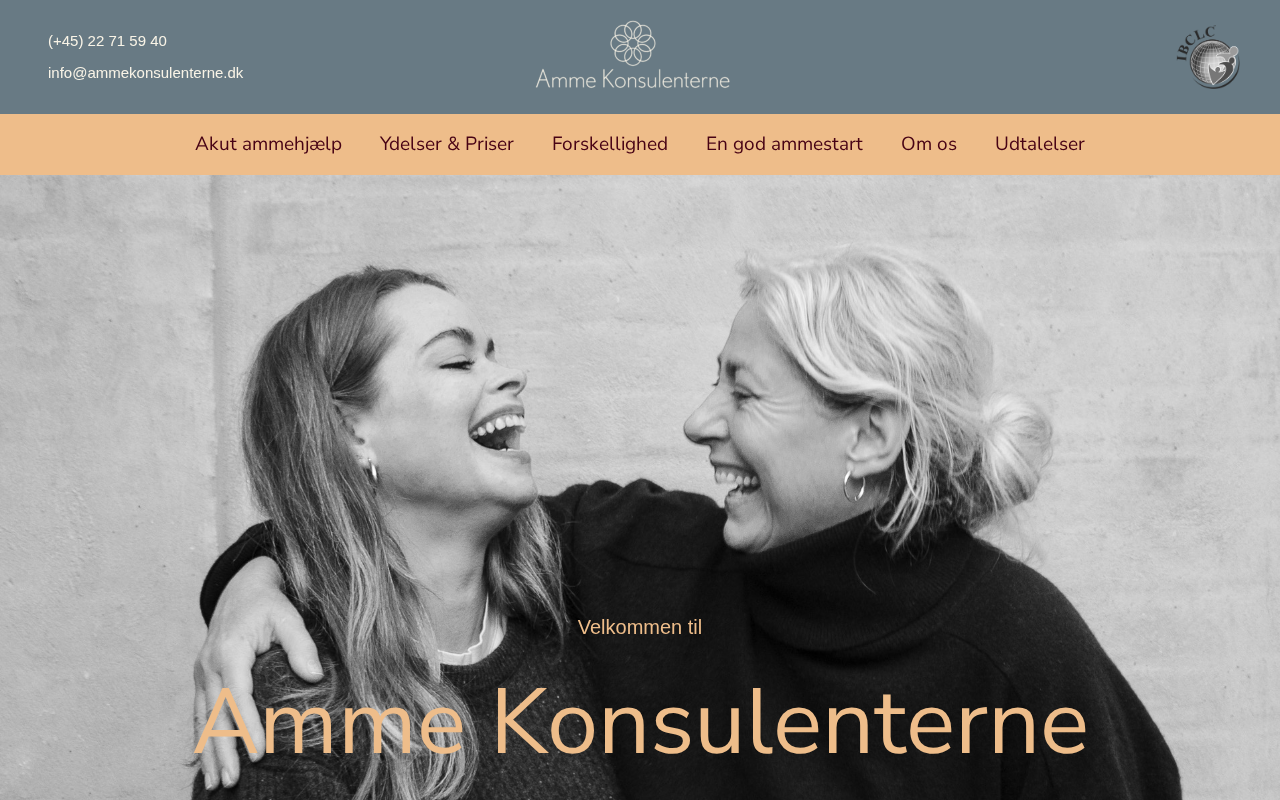Open the Om os page
Screen dimensions: 1280x800
tap(929, 144)
